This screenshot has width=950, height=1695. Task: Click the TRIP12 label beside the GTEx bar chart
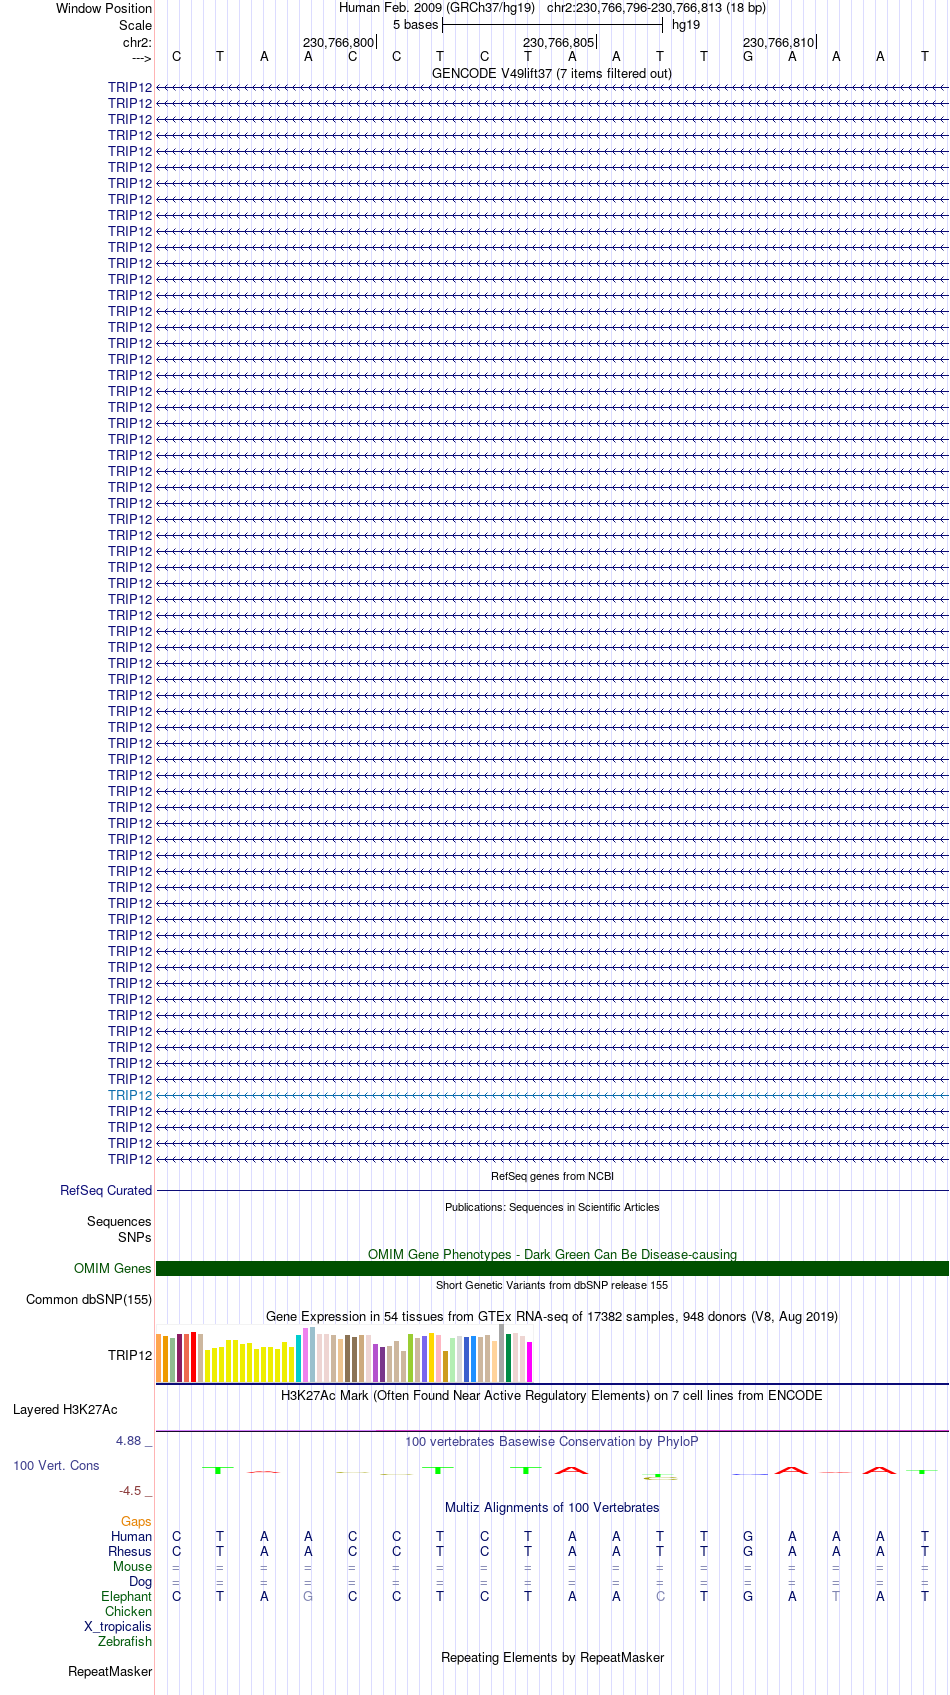130,1356
